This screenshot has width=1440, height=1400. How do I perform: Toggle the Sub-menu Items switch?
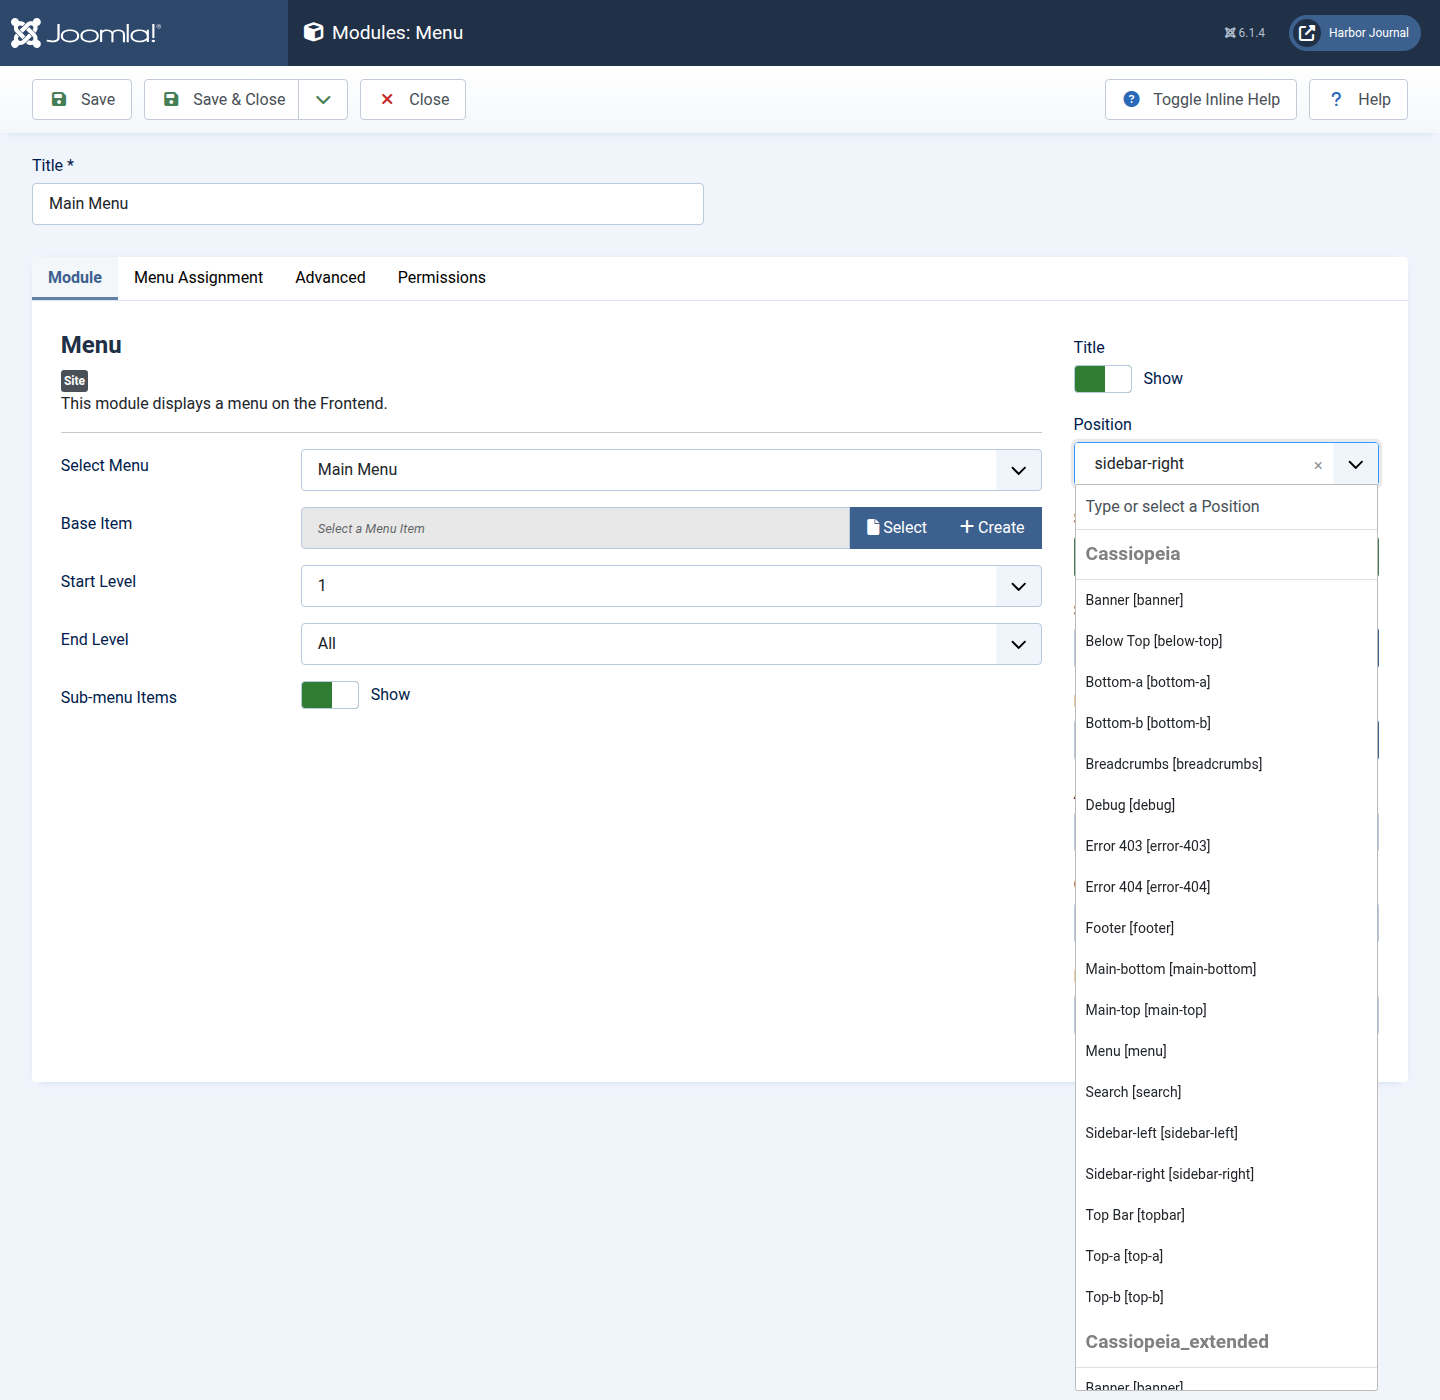coord(330,695)
